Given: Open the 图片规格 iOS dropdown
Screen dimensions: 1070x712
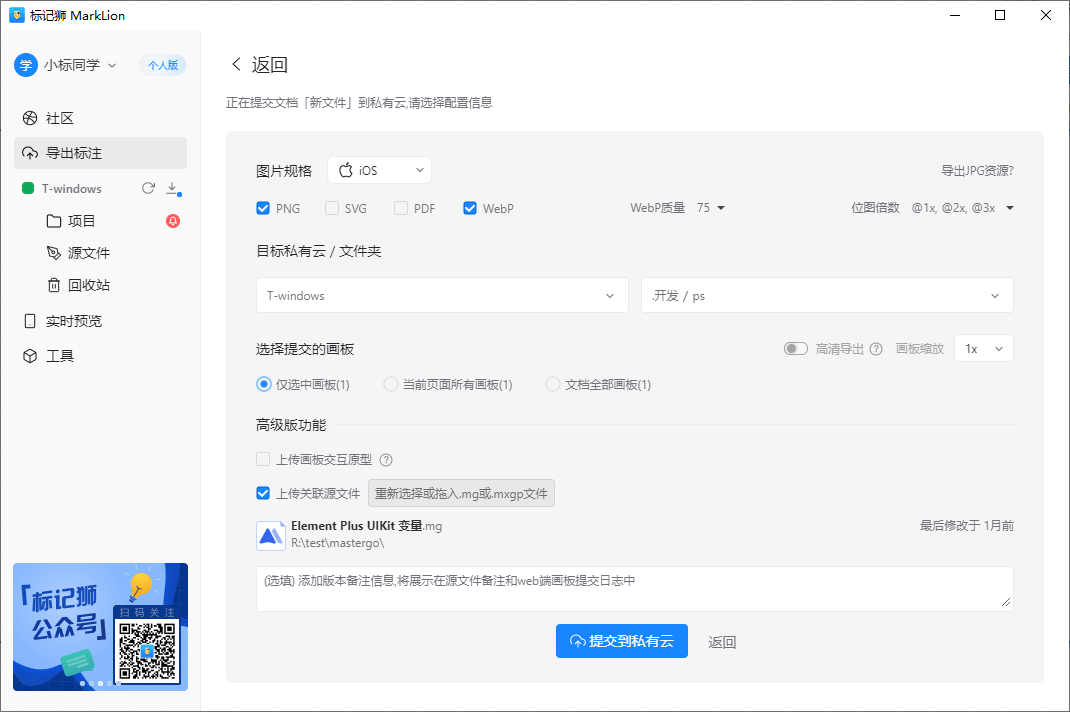Looking at the screenshot, I should pyautogui.click(x=379, y=170).
